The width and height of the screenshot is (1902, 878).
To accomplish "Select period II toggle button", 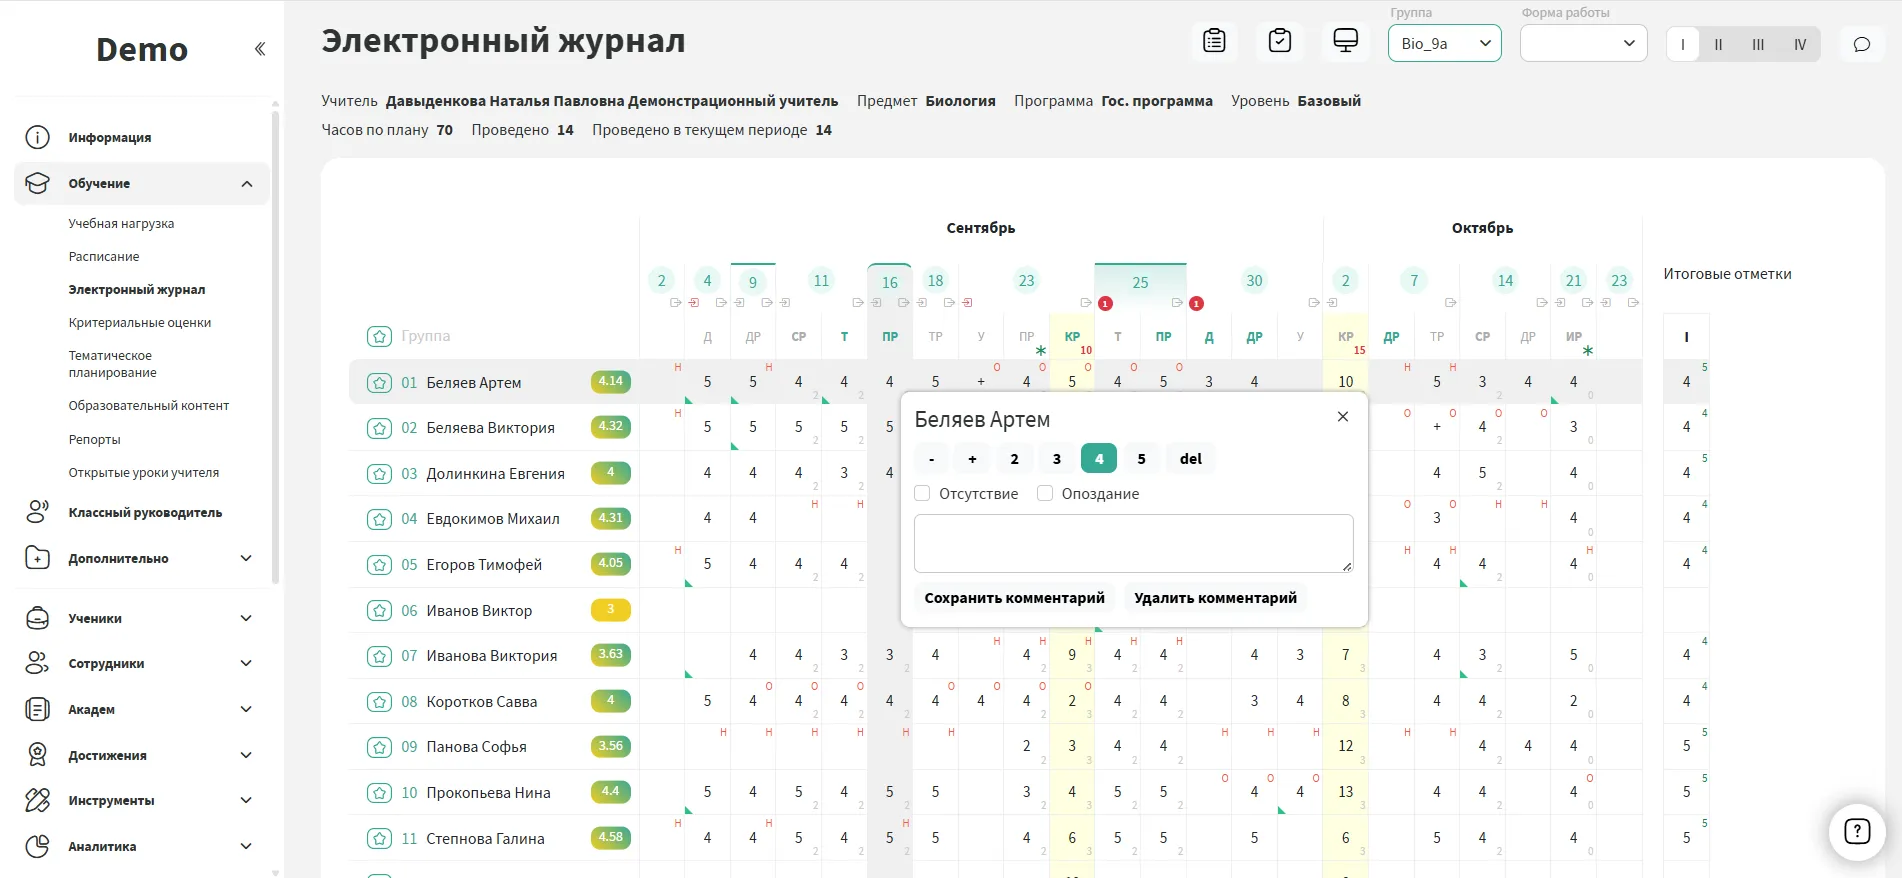I will pos(1718,44).
